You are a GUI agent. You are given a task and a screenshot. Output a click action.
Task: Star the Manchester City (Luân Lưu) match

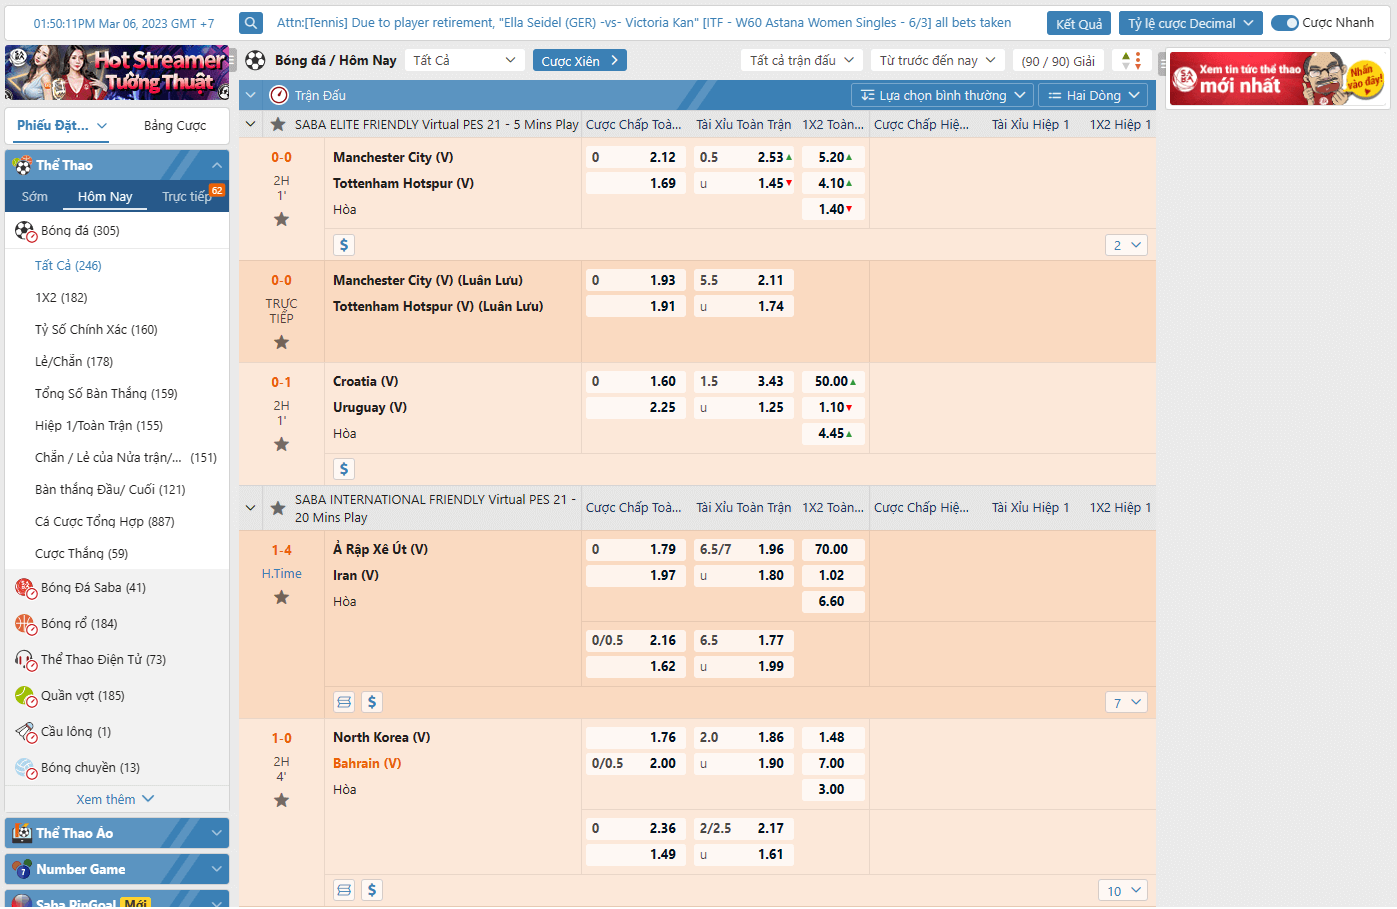pyautogui.click(x=282, y=342)
